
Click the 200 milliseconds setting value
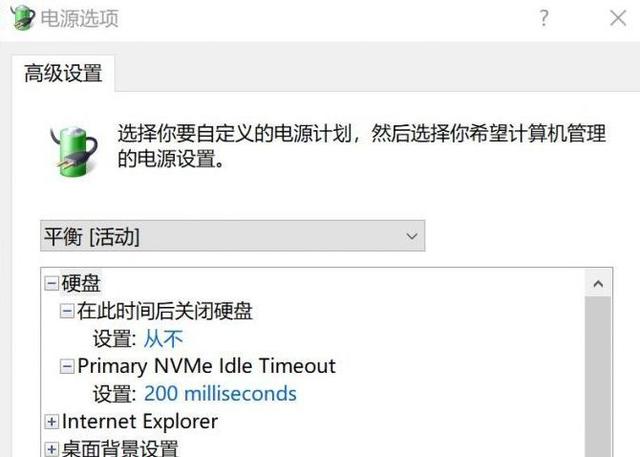coord(220,394)
